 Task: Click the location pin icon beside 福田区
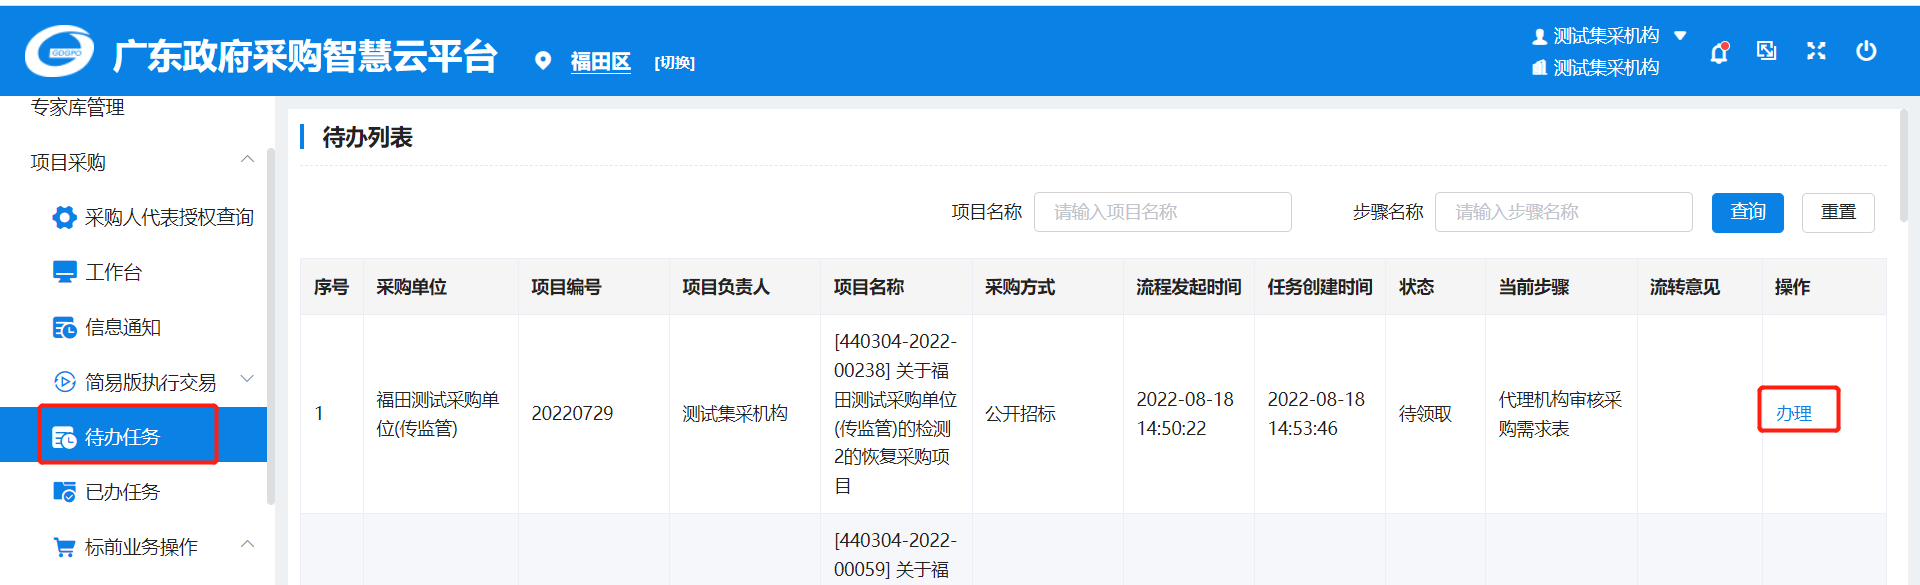point(543,61)
